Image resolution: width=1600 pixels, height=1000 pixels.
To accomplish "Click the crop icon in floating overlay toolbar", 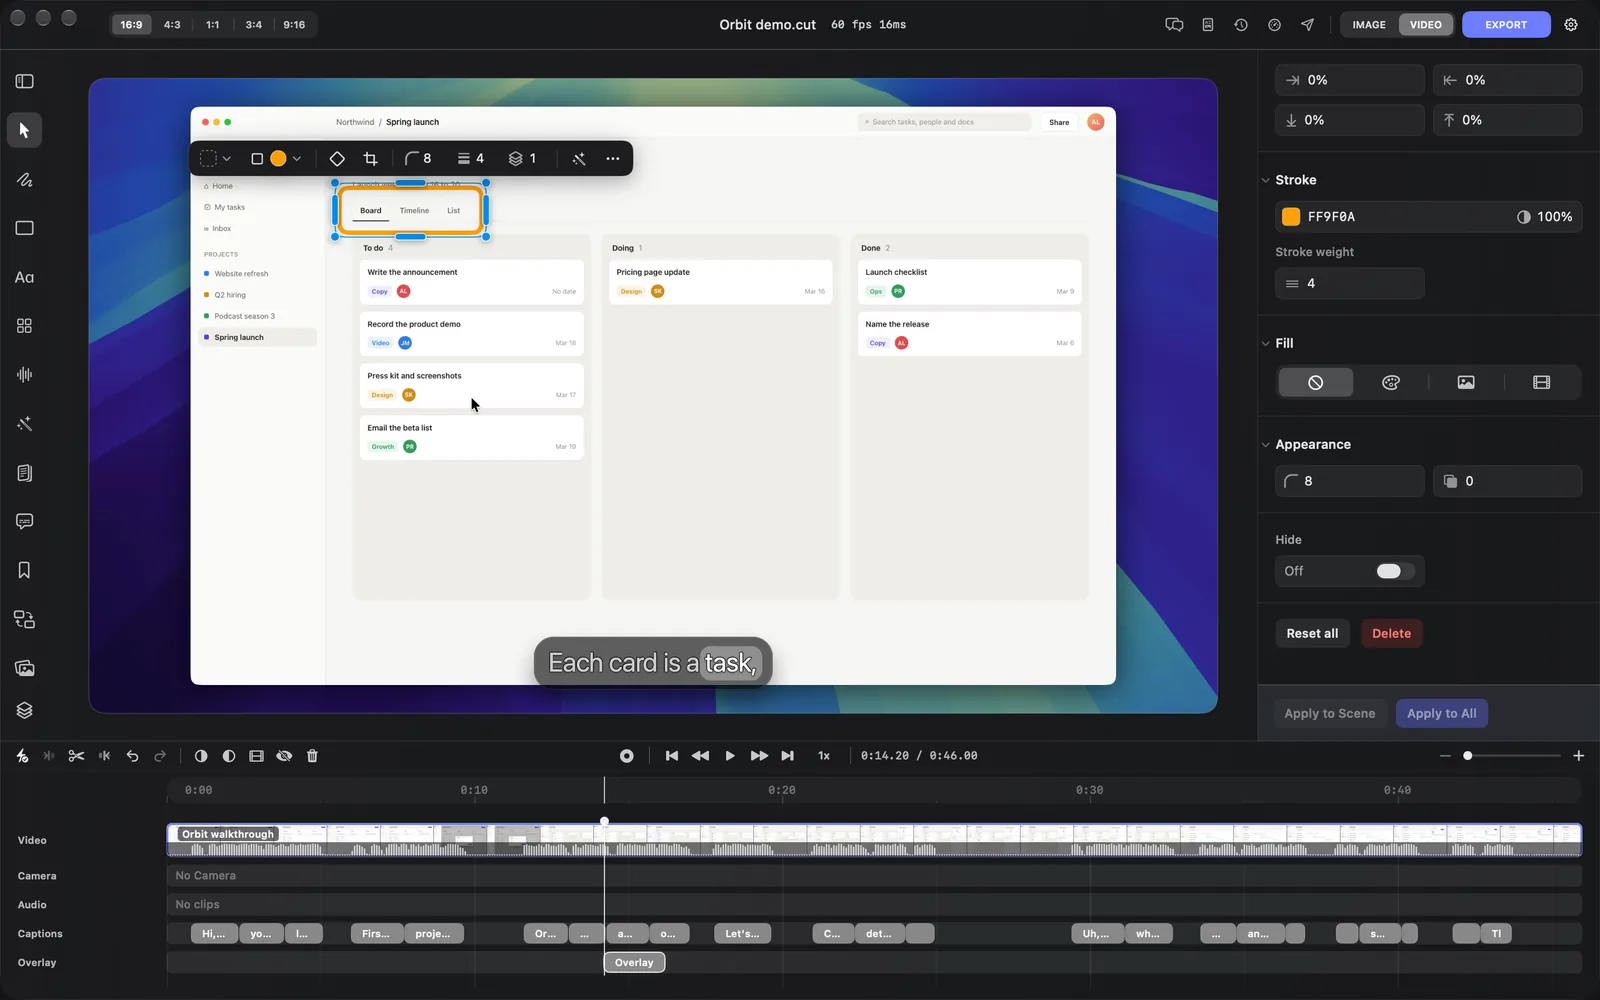I will coord(370,158).
